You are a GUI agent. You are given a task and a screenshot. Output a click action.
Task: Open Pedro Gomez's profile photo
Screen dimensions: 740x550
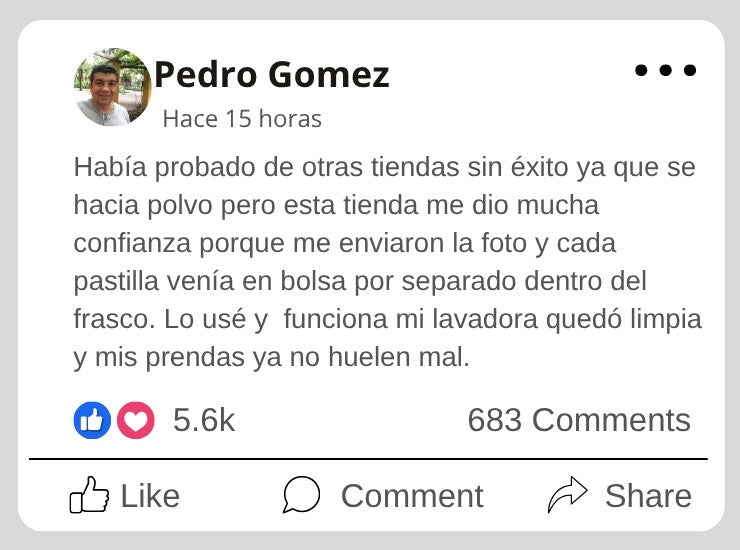pyautogui.click(x=113, y=88)
